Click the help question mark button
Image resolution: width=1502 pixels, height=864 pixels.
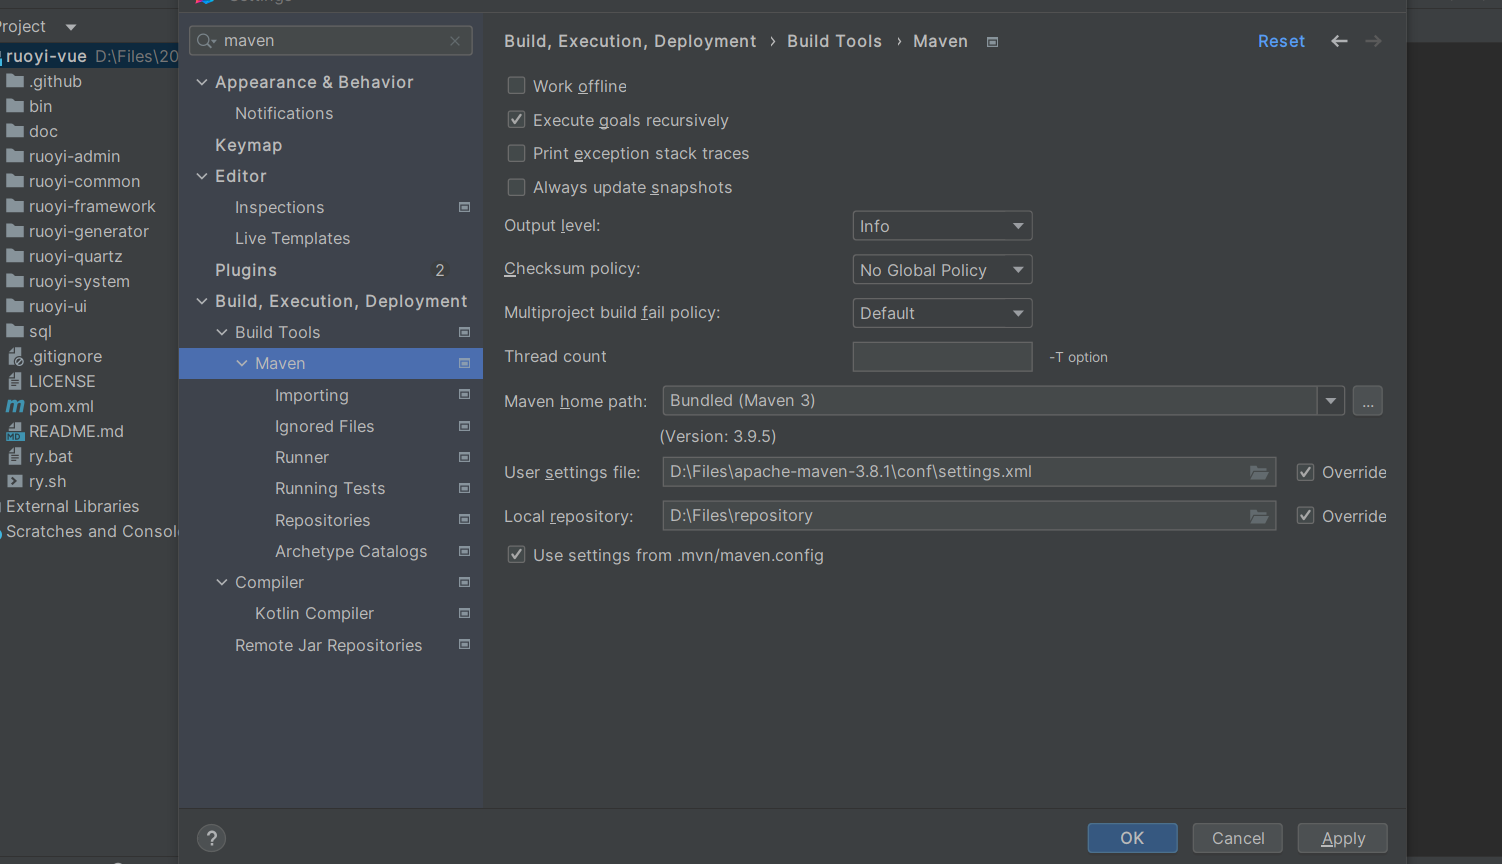pos(211,838)
